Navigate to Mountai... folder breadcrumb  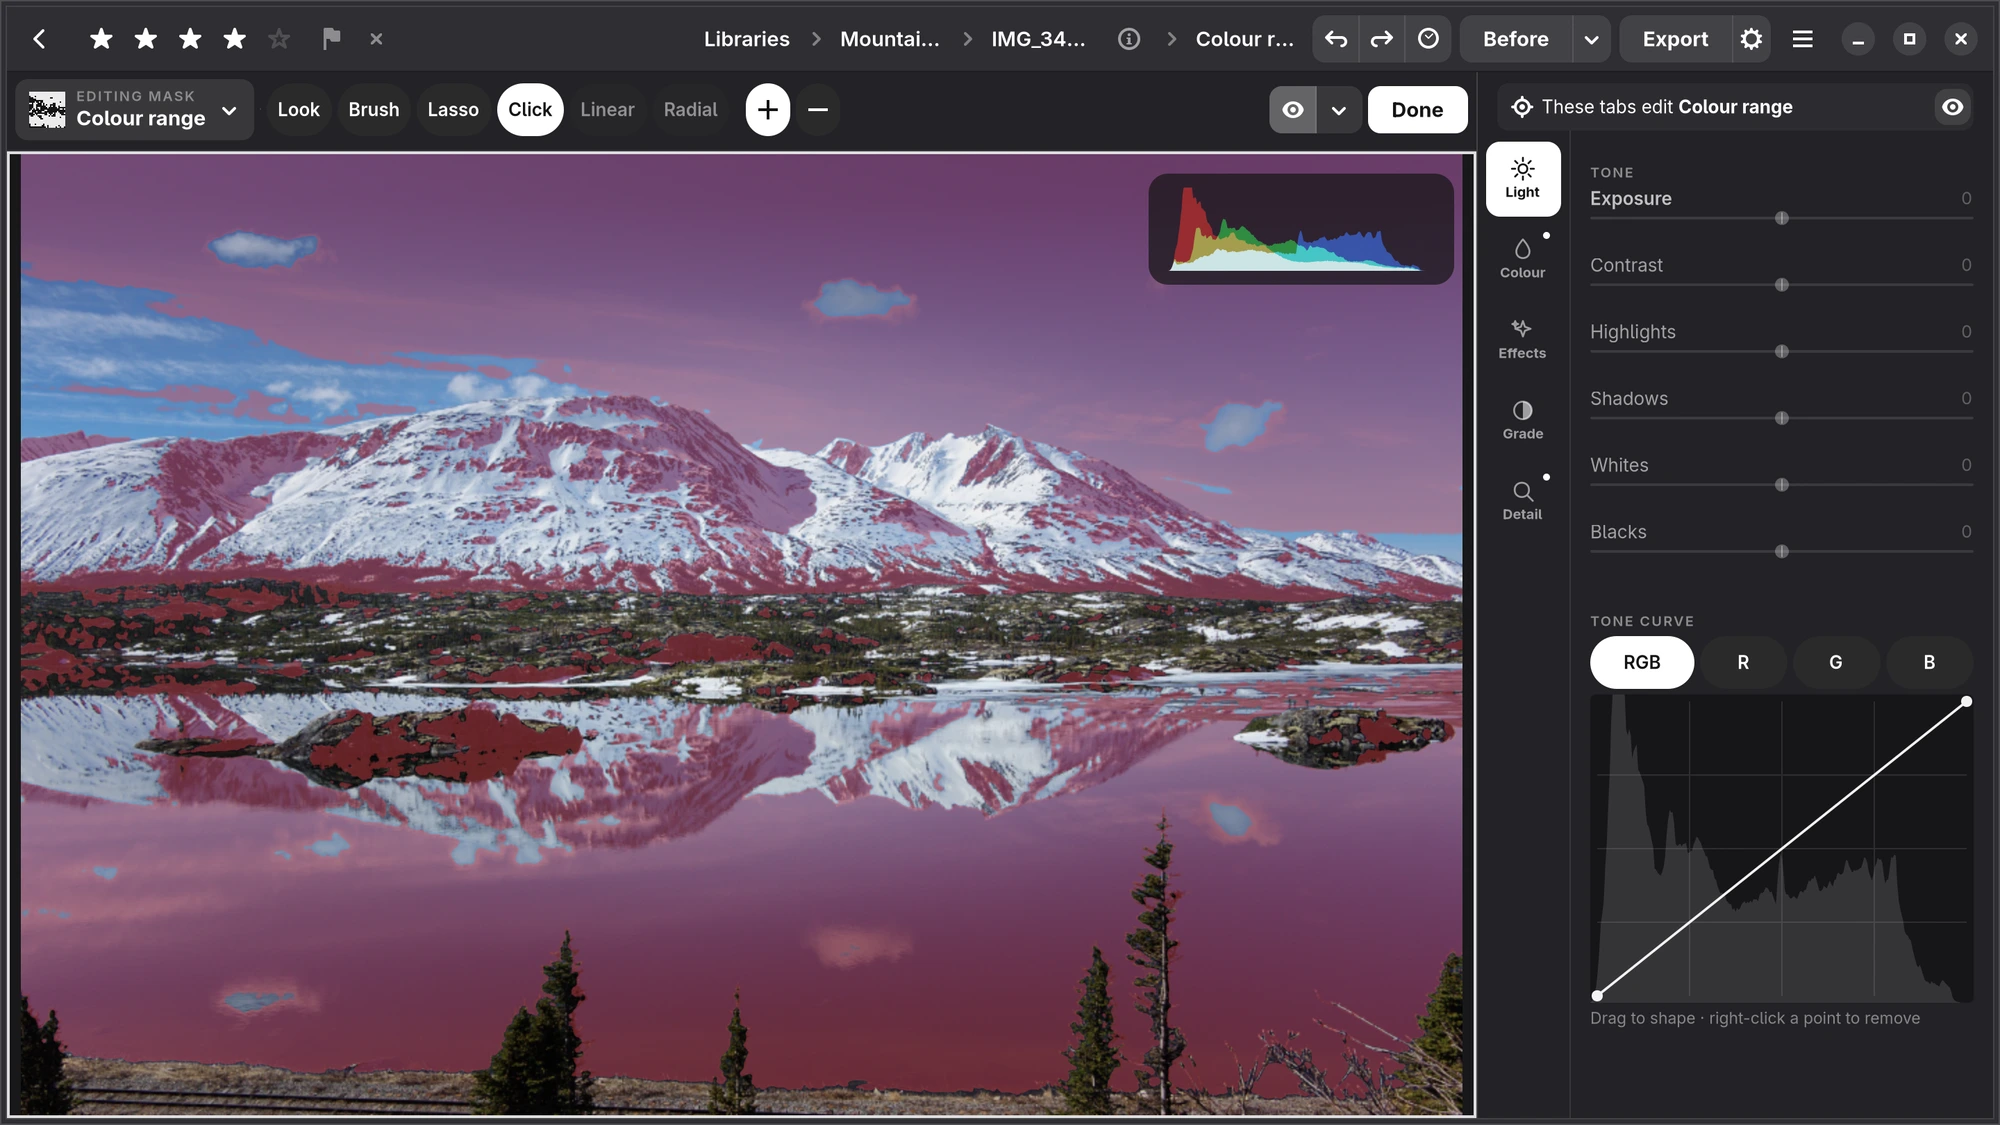point(890,39)
